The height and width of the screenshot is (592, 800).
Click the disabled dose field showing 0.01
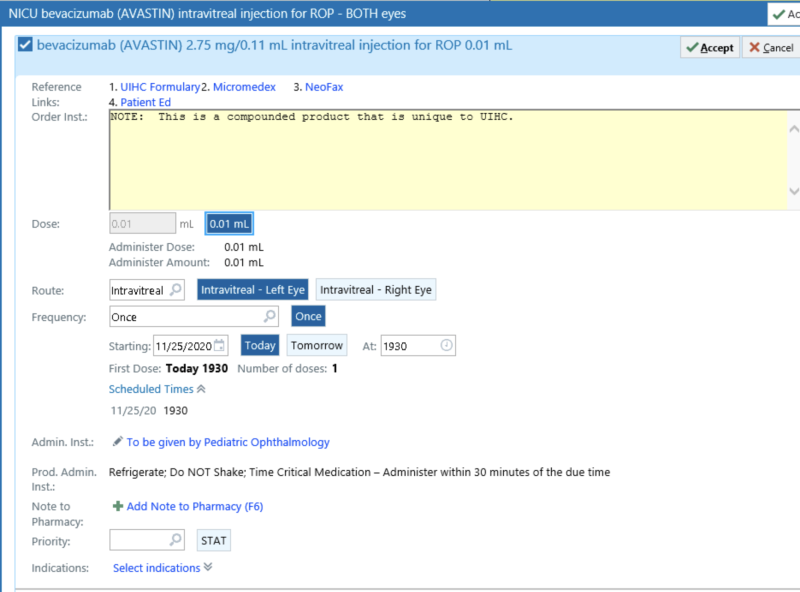click(x=142, y=224)
